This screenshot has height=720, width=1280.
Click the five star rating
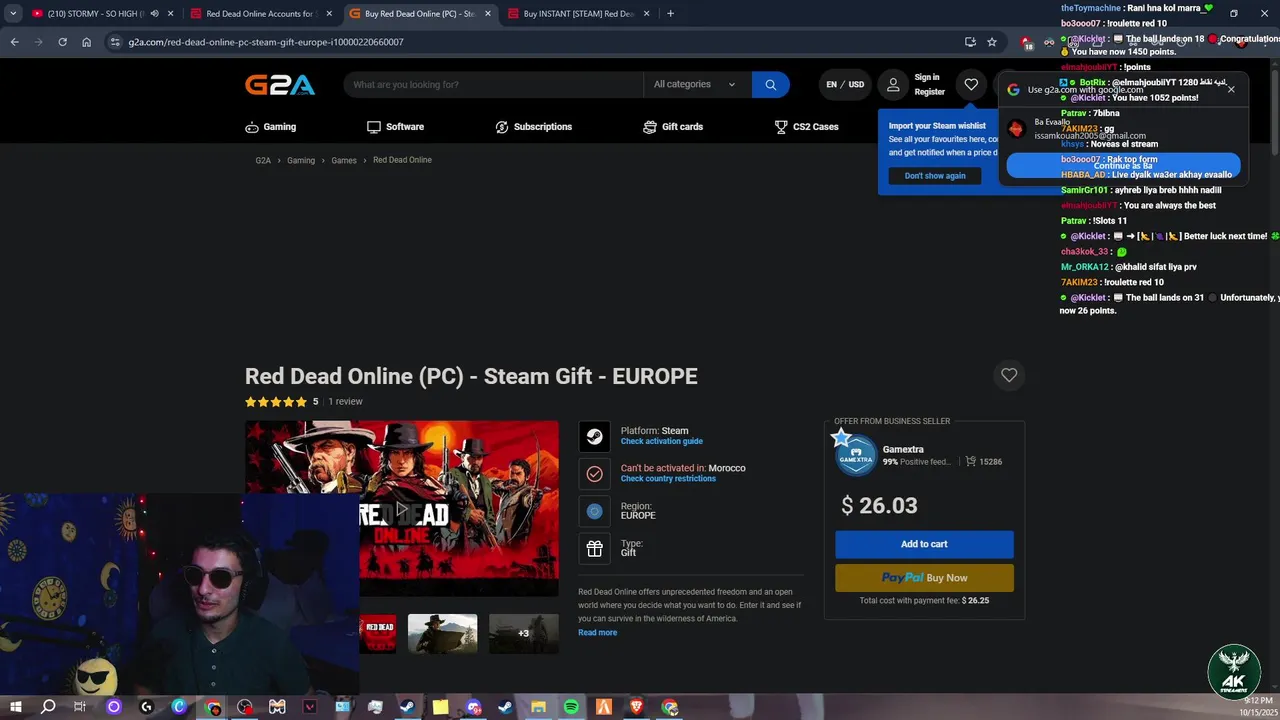click(x=276, y=402)
